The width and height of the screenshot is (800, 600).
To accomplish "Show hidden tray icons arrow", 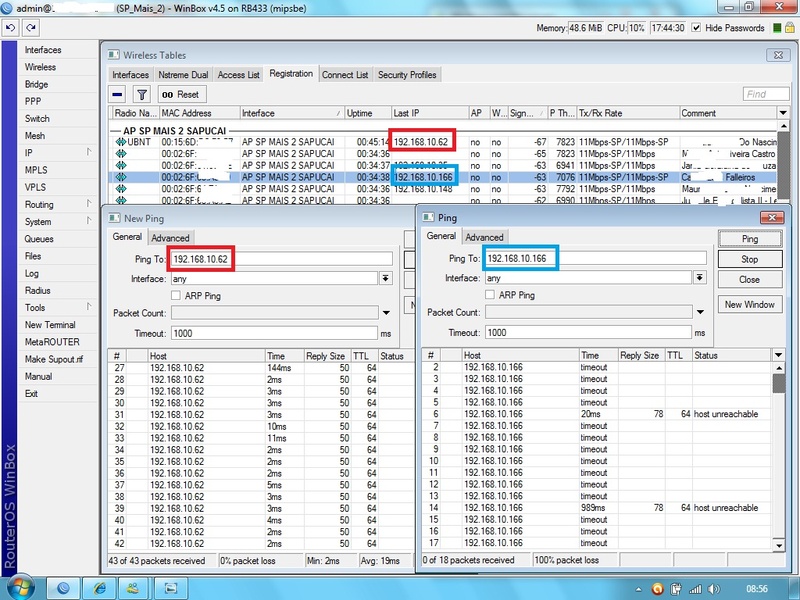I will click(638, 589).
